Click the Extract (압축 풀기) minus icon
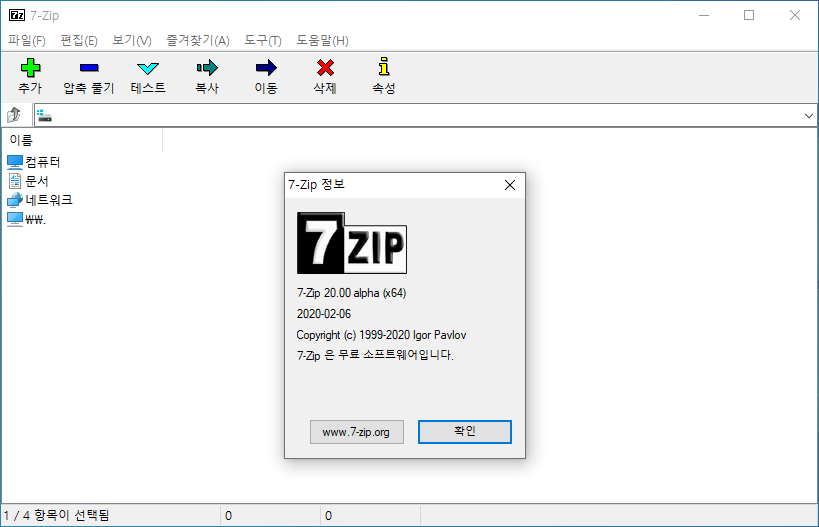Screen dimensions: 819x527 89,68
